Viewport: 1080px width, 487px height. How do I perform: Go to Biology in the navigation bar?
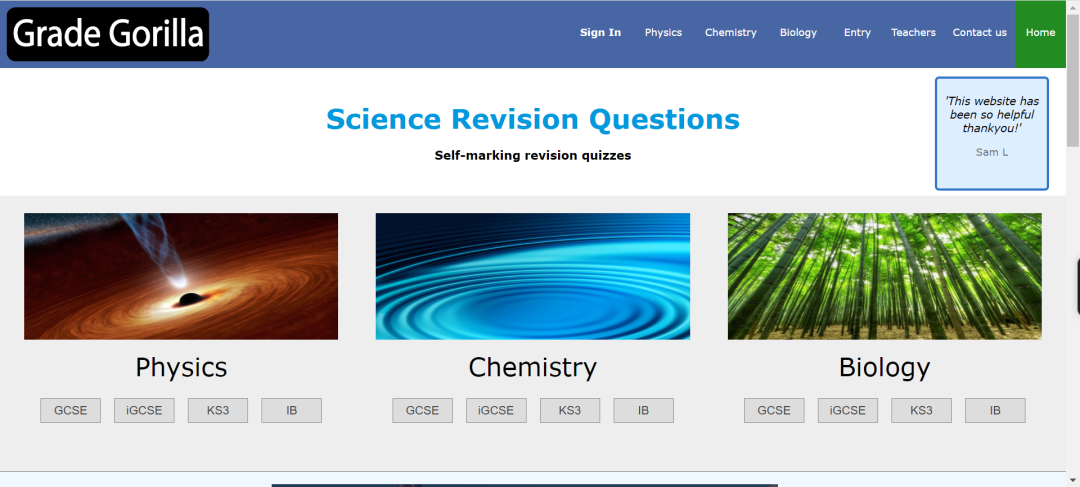[798, 33]
